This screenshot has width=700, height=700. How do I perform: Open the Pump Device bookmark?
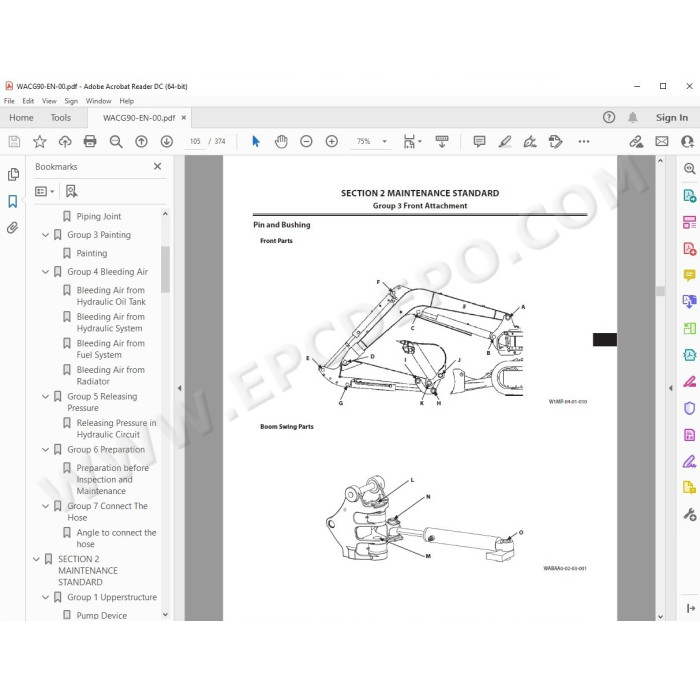click(102, 615)
